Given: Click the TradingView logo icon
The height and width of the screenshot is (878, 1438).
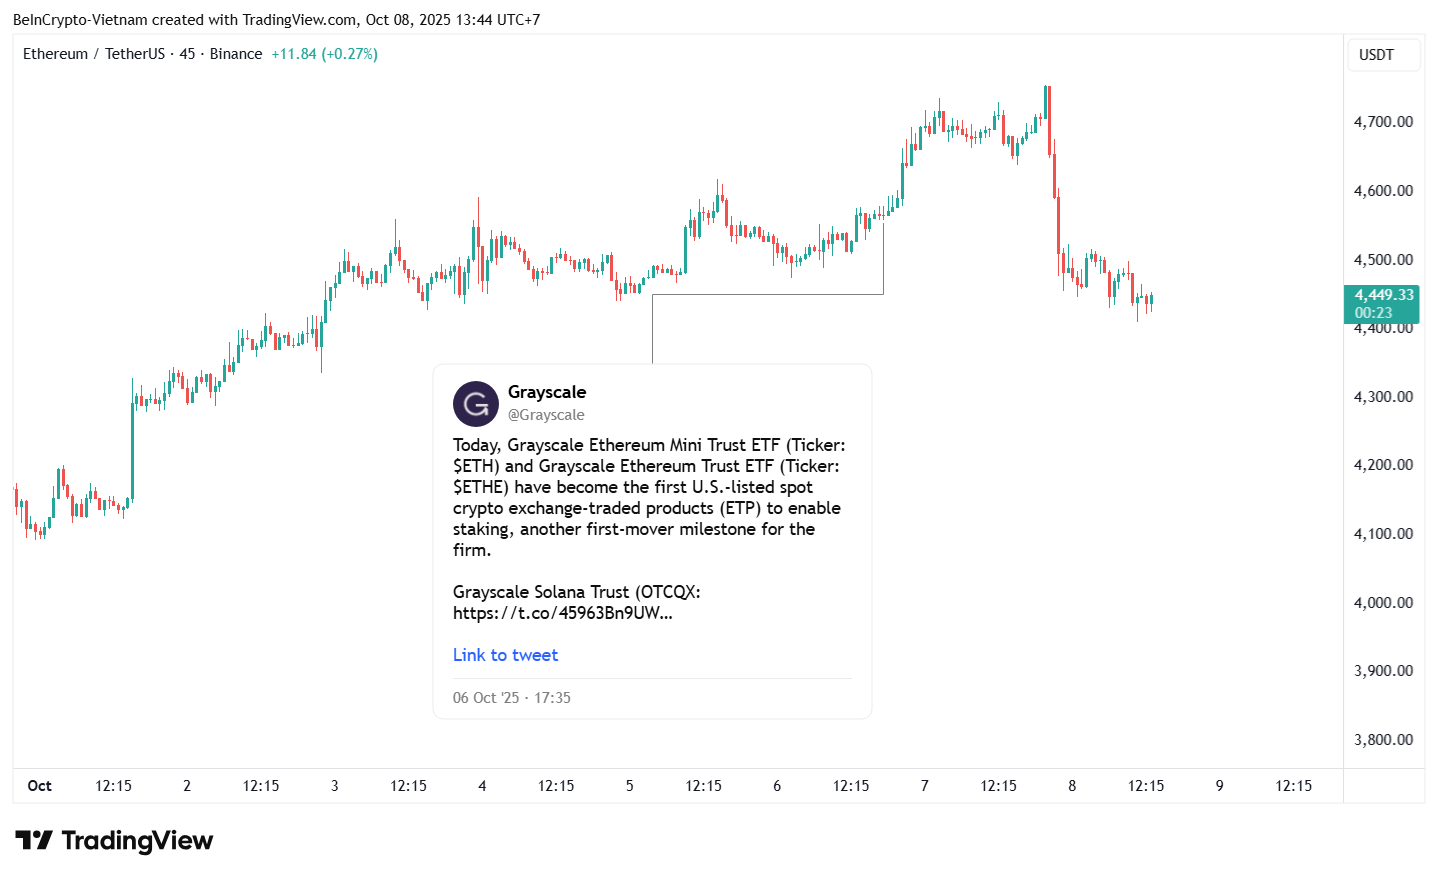Looking at the screenshot, I should [33, 840].
